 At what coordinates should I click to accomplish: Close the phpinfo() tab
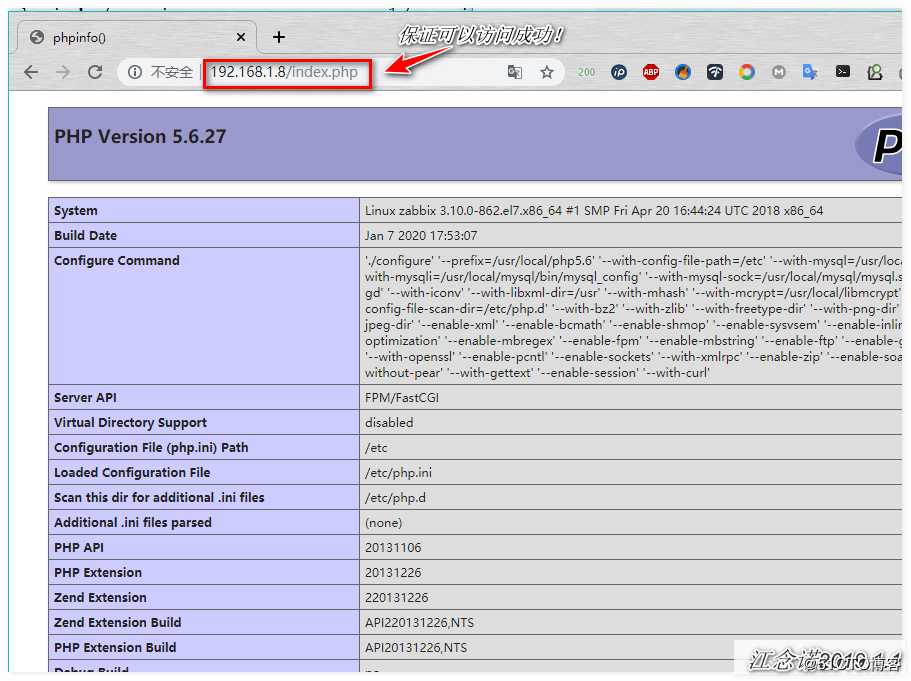point(241,37)
